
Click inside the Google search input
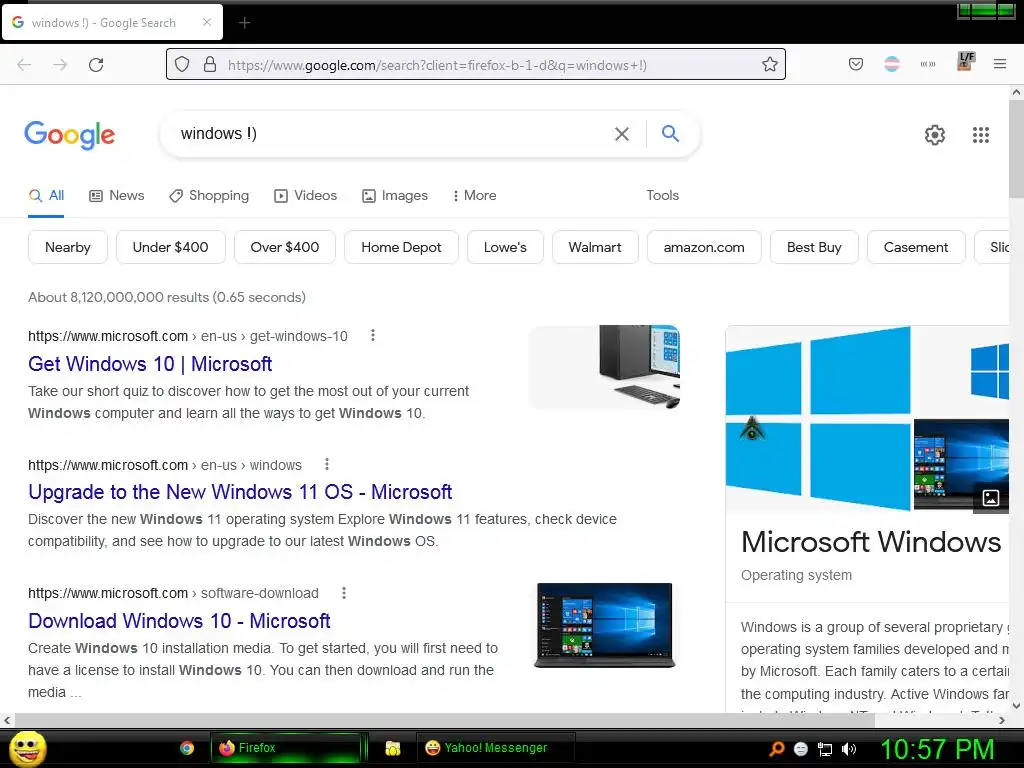392,134
